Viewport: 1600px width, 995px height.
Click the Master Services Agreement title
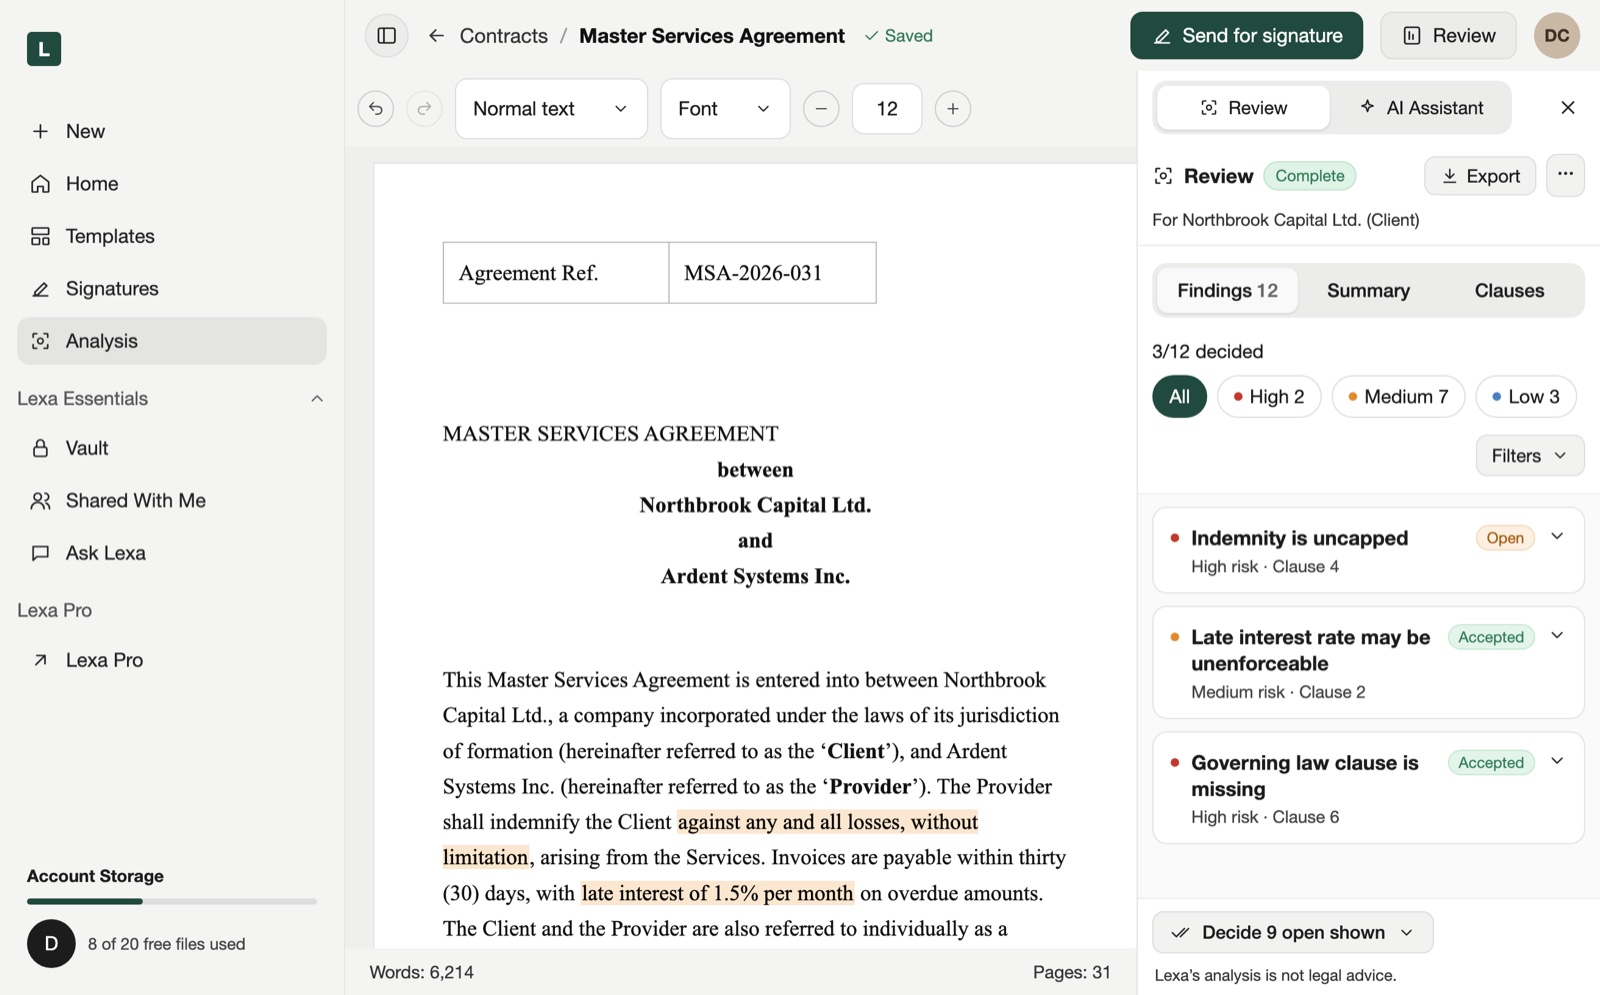coord(712,36)
